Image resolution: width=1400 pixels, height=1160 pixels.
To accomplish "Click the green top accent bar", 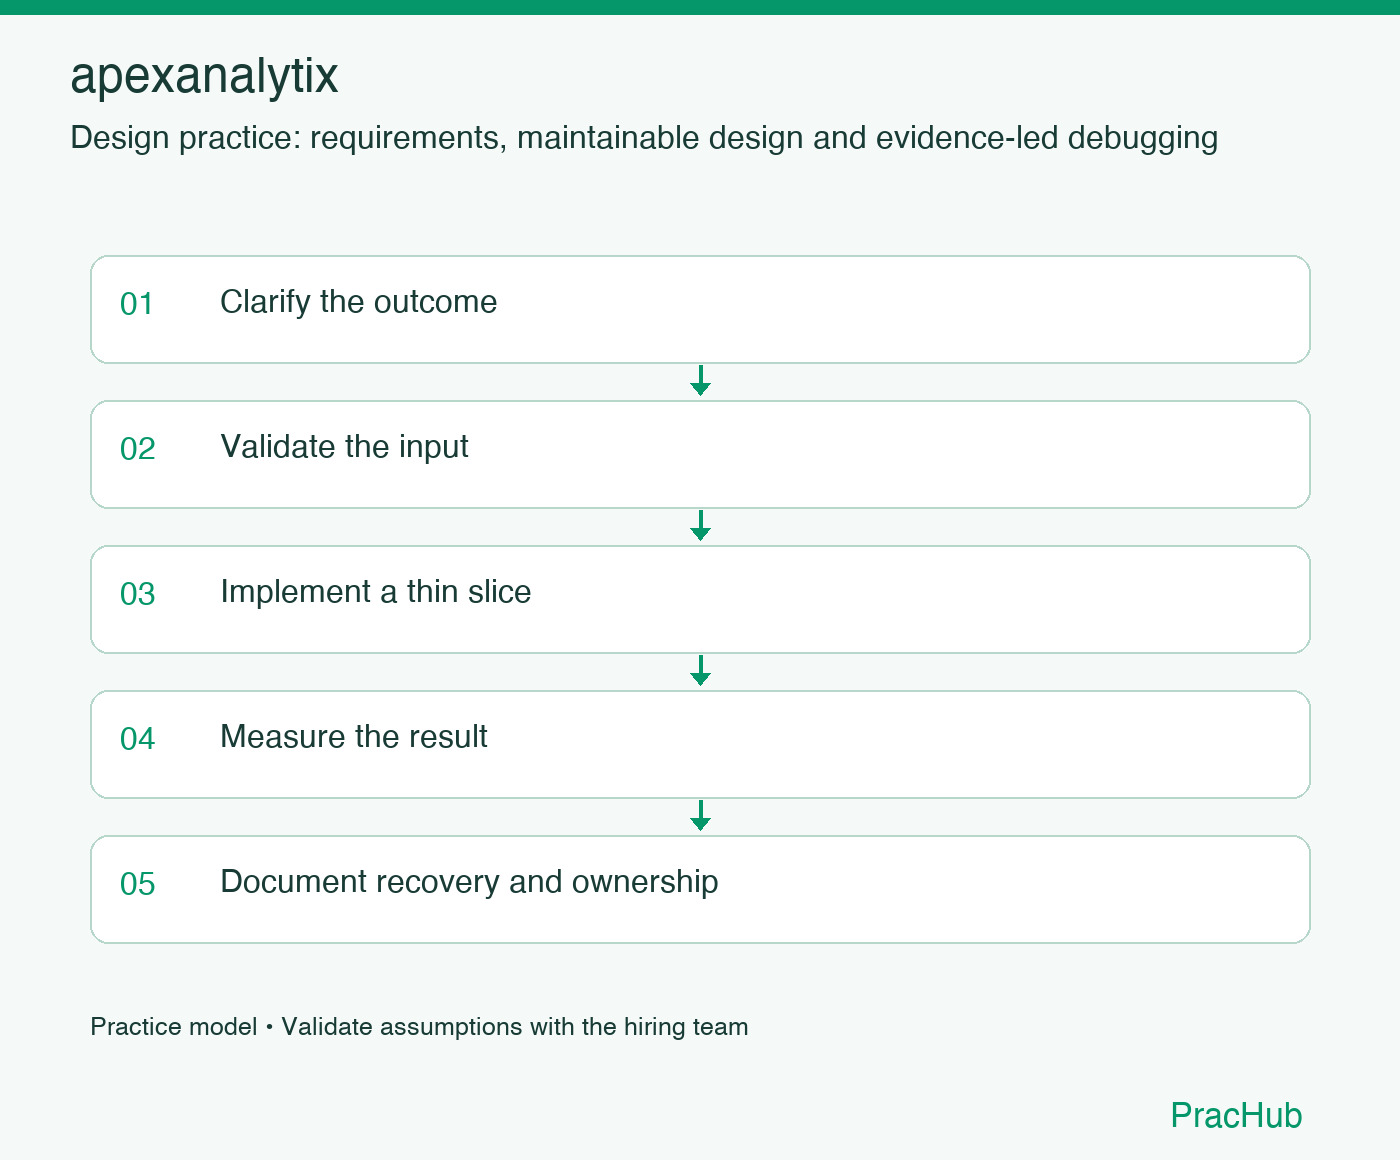I will pyautogui.click(x=700, y=7).
